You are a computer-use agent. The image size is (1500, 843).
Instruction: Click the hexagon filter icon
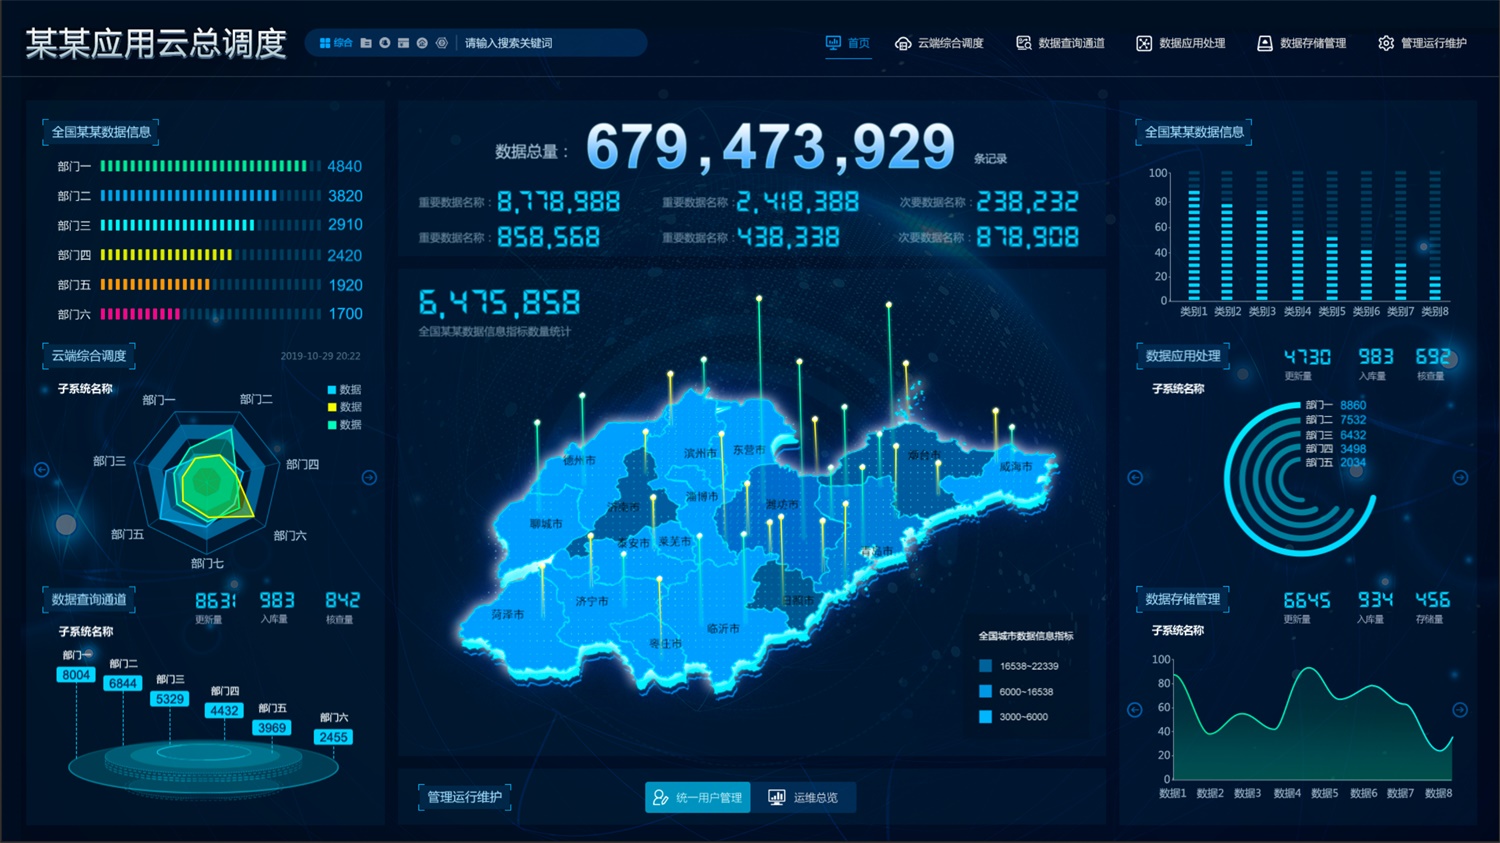pos(441,43)
